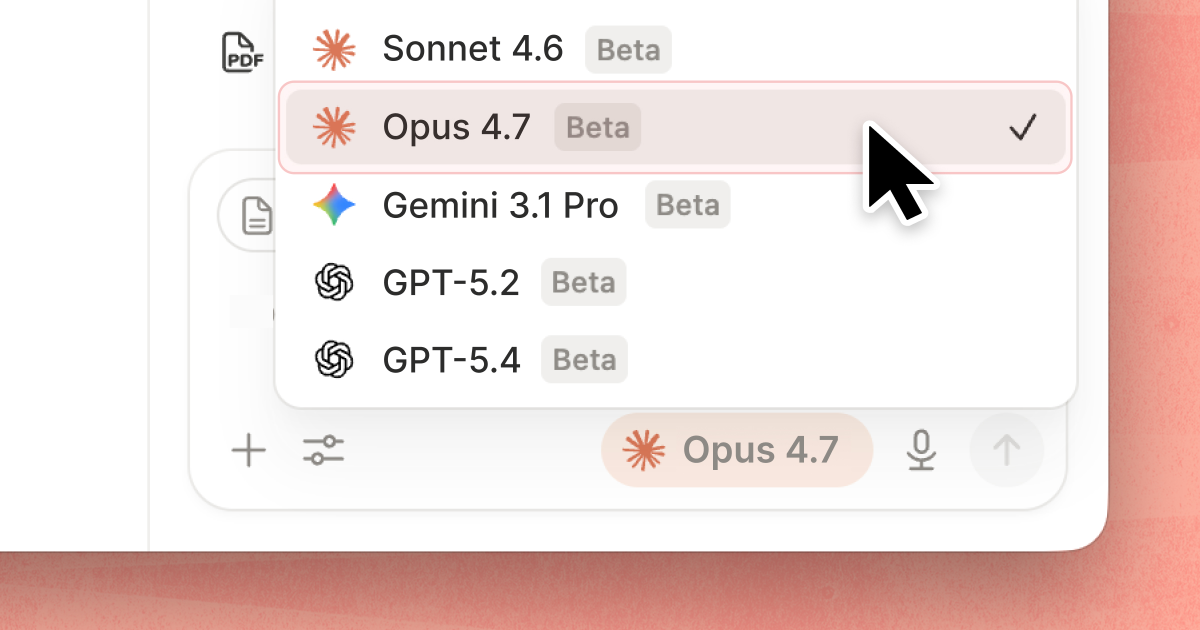Image resolution: width=1200 pixels, height=630 pixels.
Task: Pick GPT-5.4 from the dropdown list
Action: pos(675,359)
